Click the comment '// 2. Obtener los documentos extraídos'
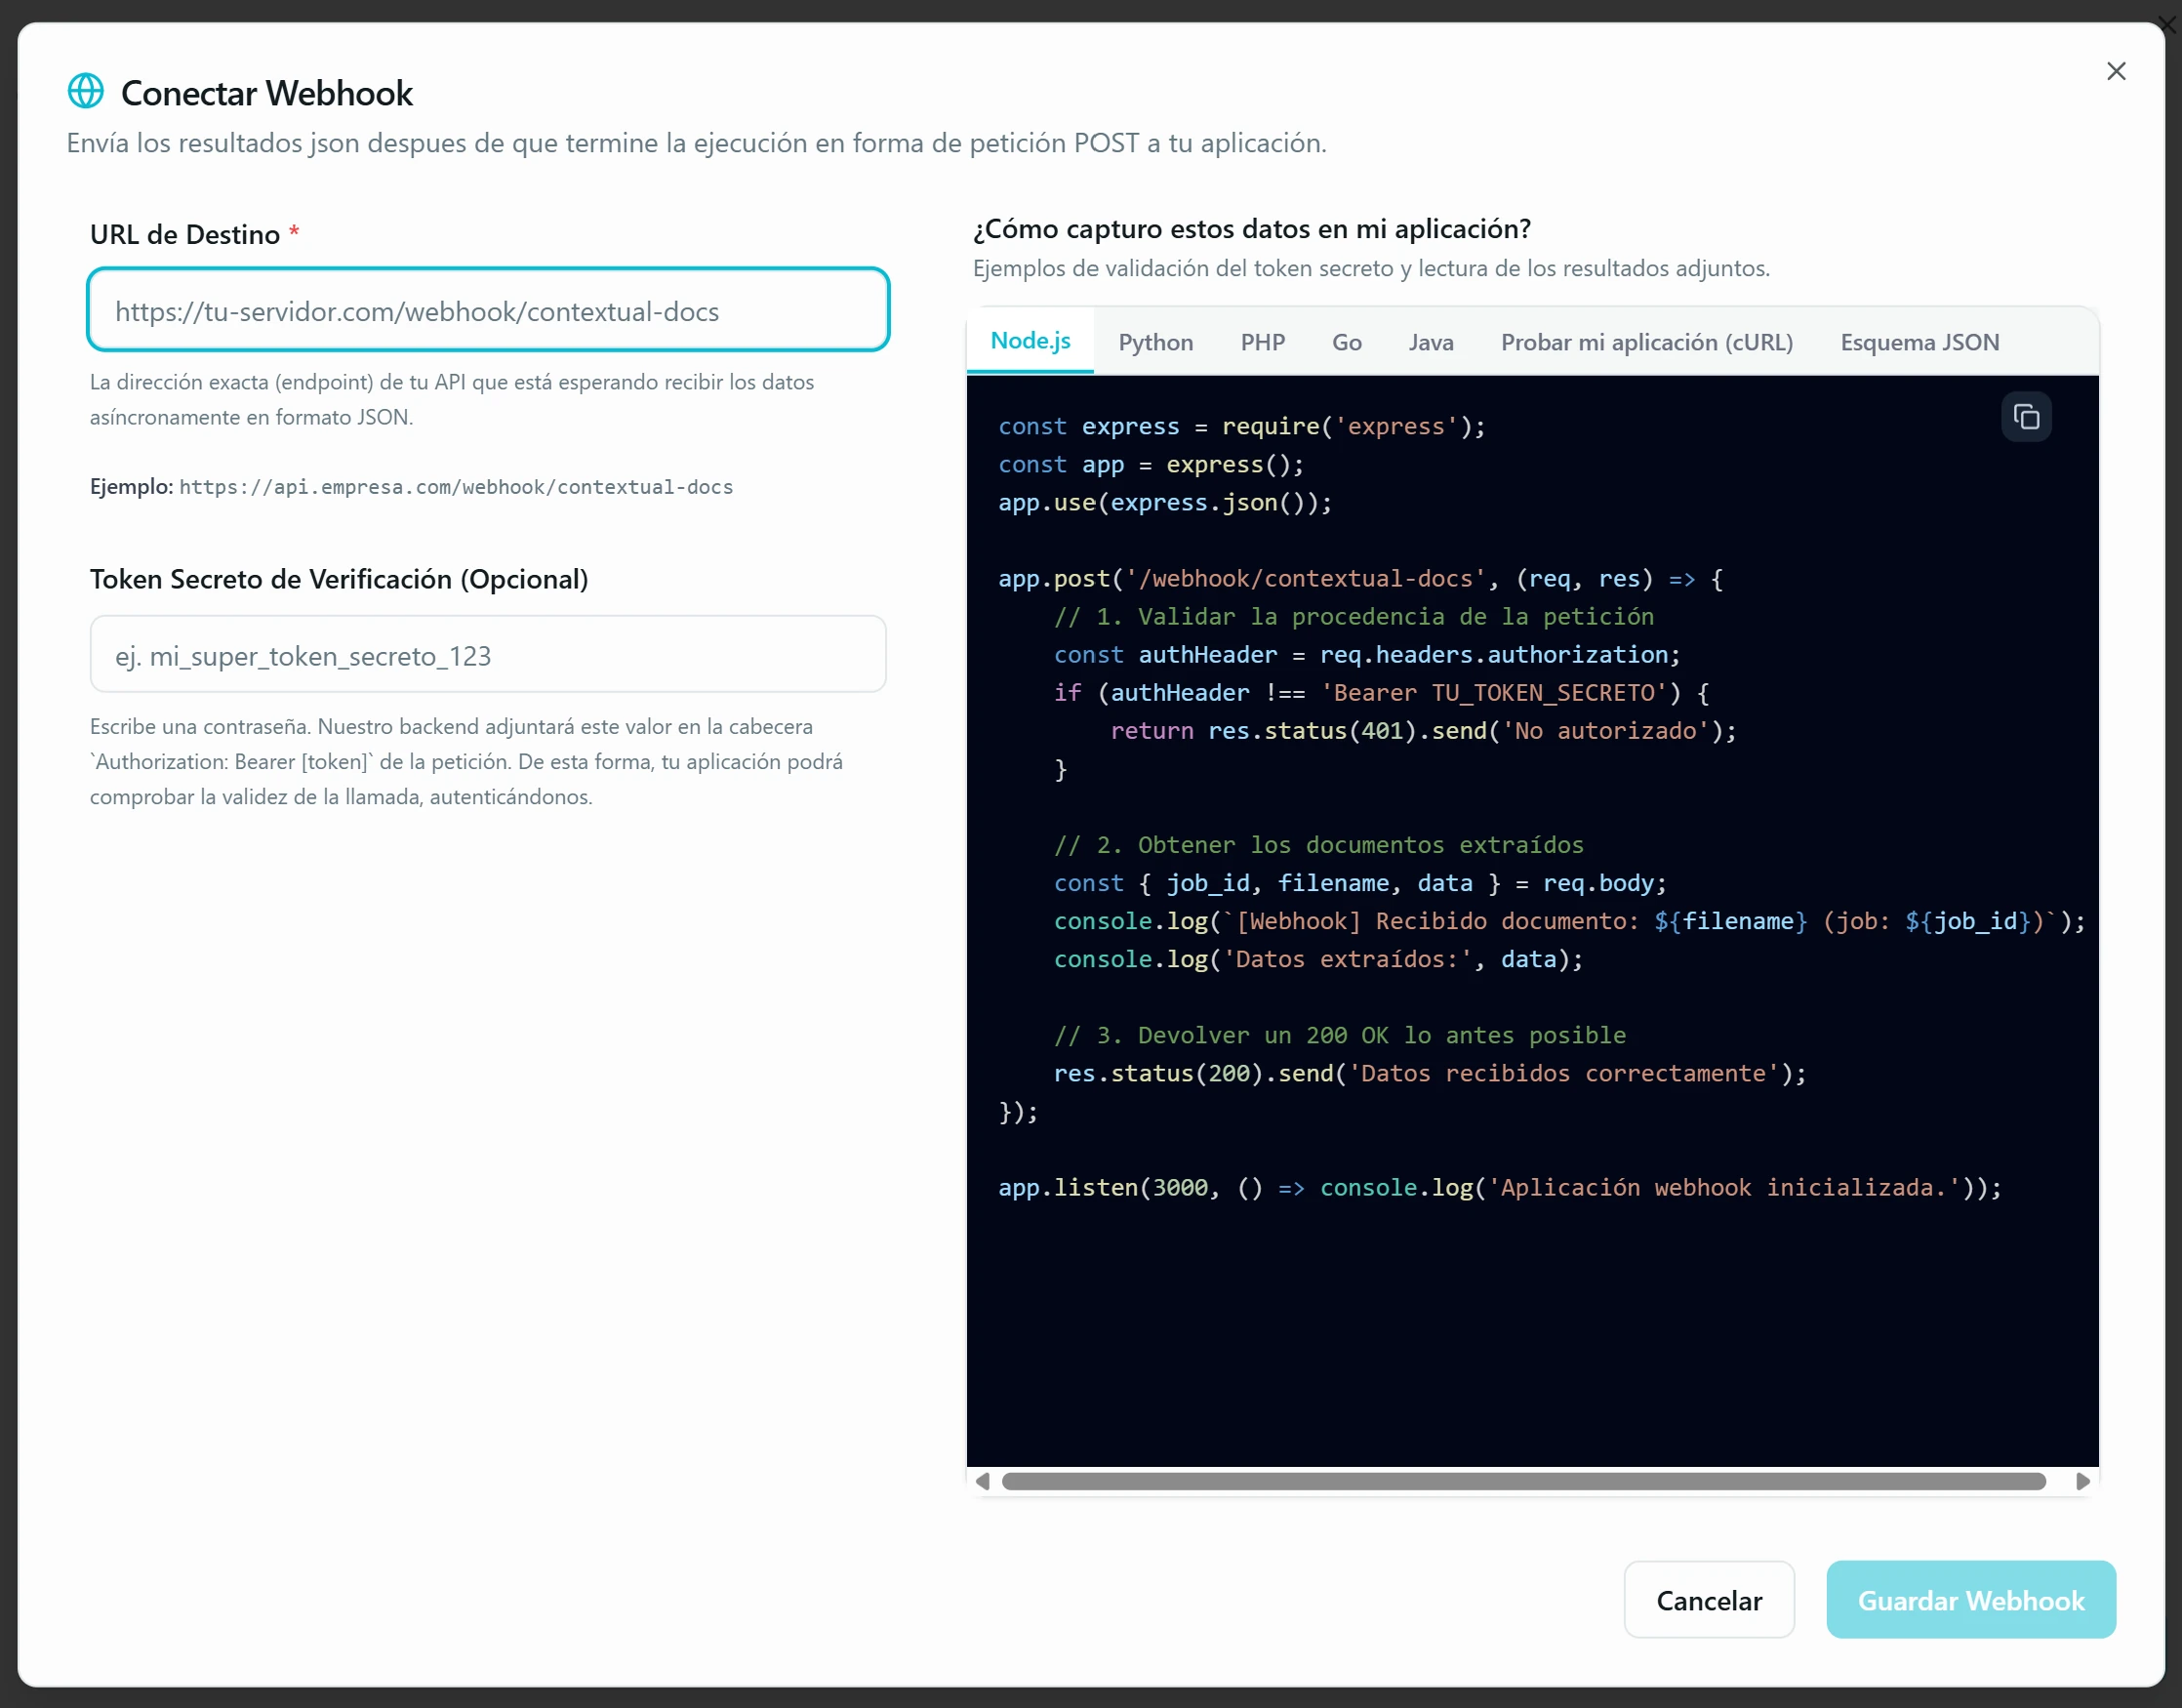The image size is (2182, 1708). pos(1319,844)
